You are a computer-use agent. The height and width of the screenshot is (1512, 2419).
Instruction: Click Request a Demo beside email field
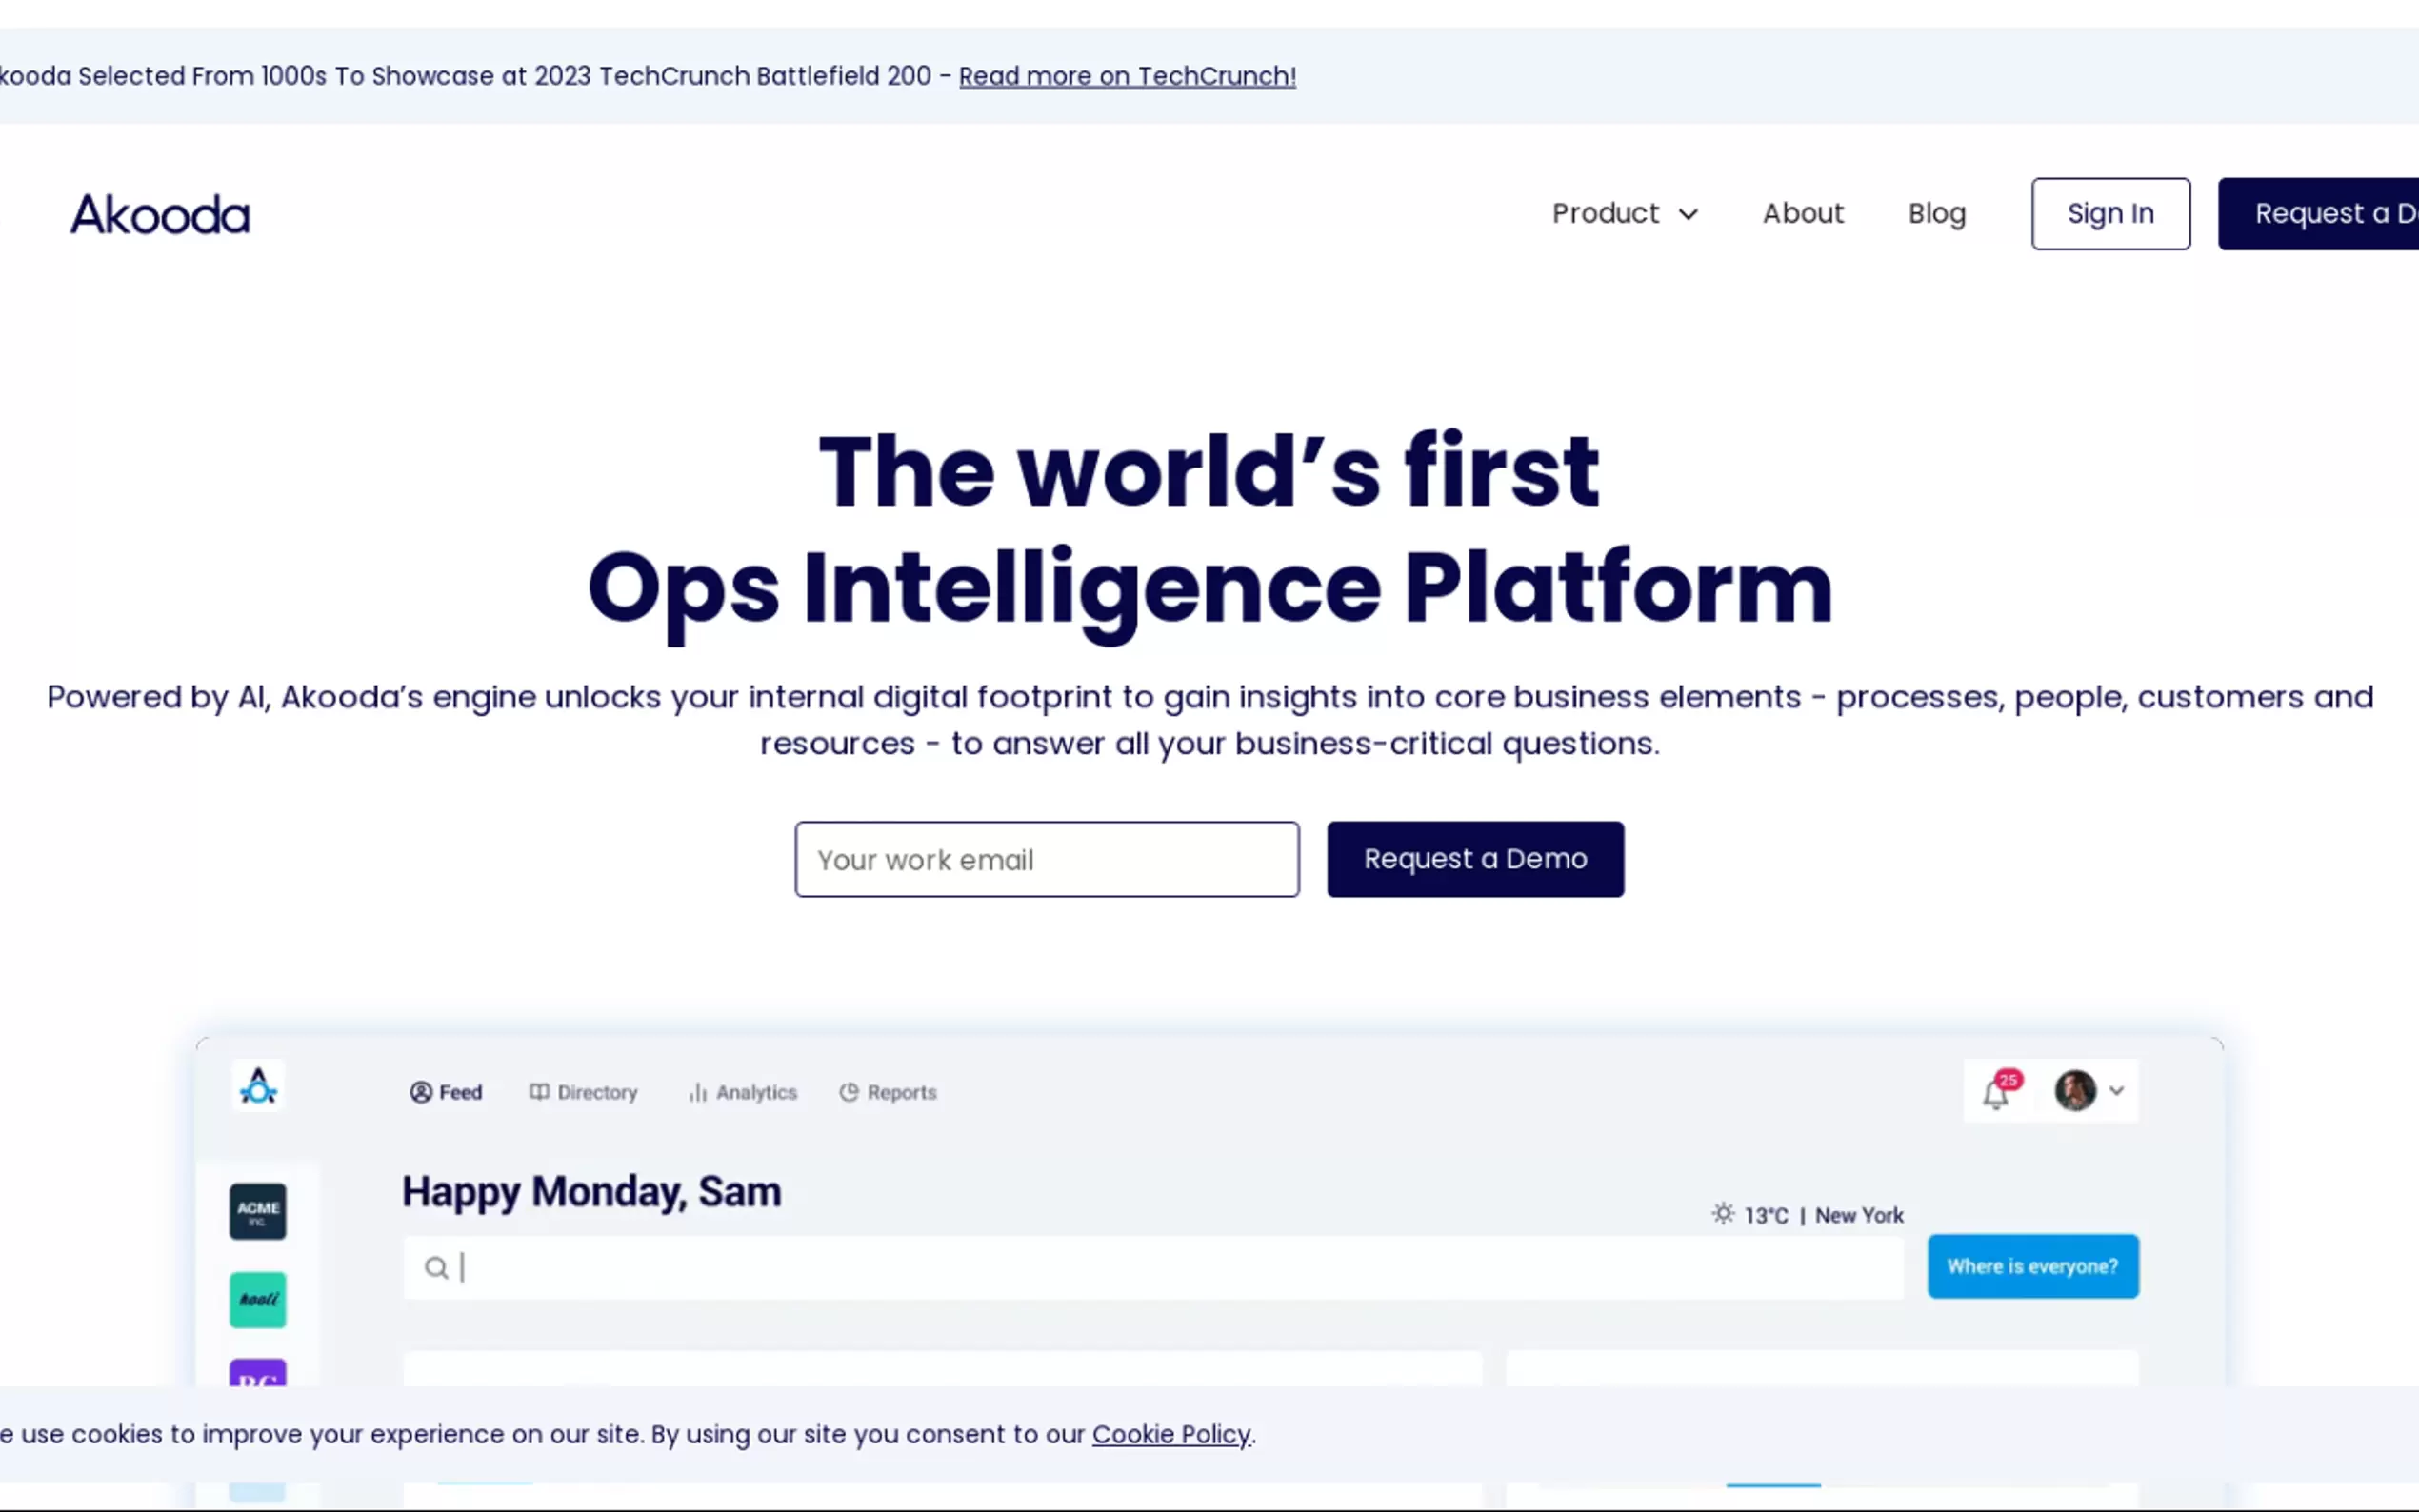[x=1475, y=859]
